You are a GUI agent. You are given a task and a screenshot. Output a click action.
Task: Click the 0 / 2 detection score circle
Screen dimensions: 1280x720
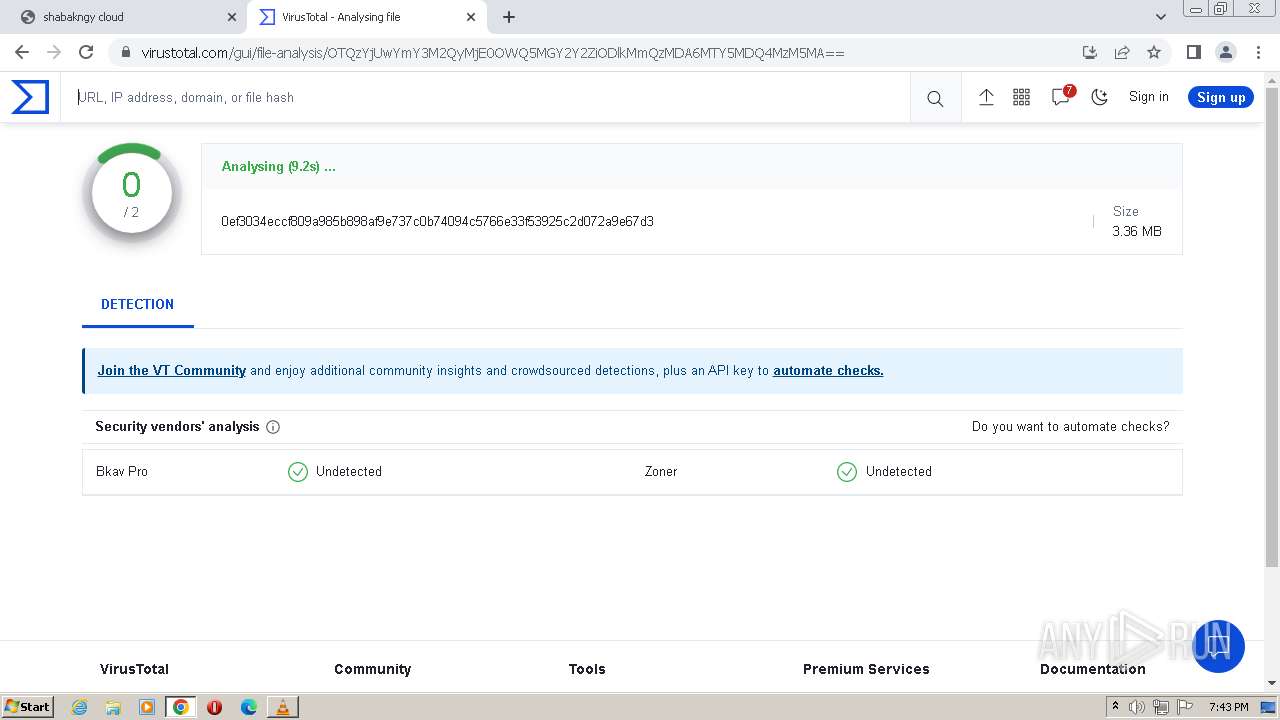click(131, 195)
